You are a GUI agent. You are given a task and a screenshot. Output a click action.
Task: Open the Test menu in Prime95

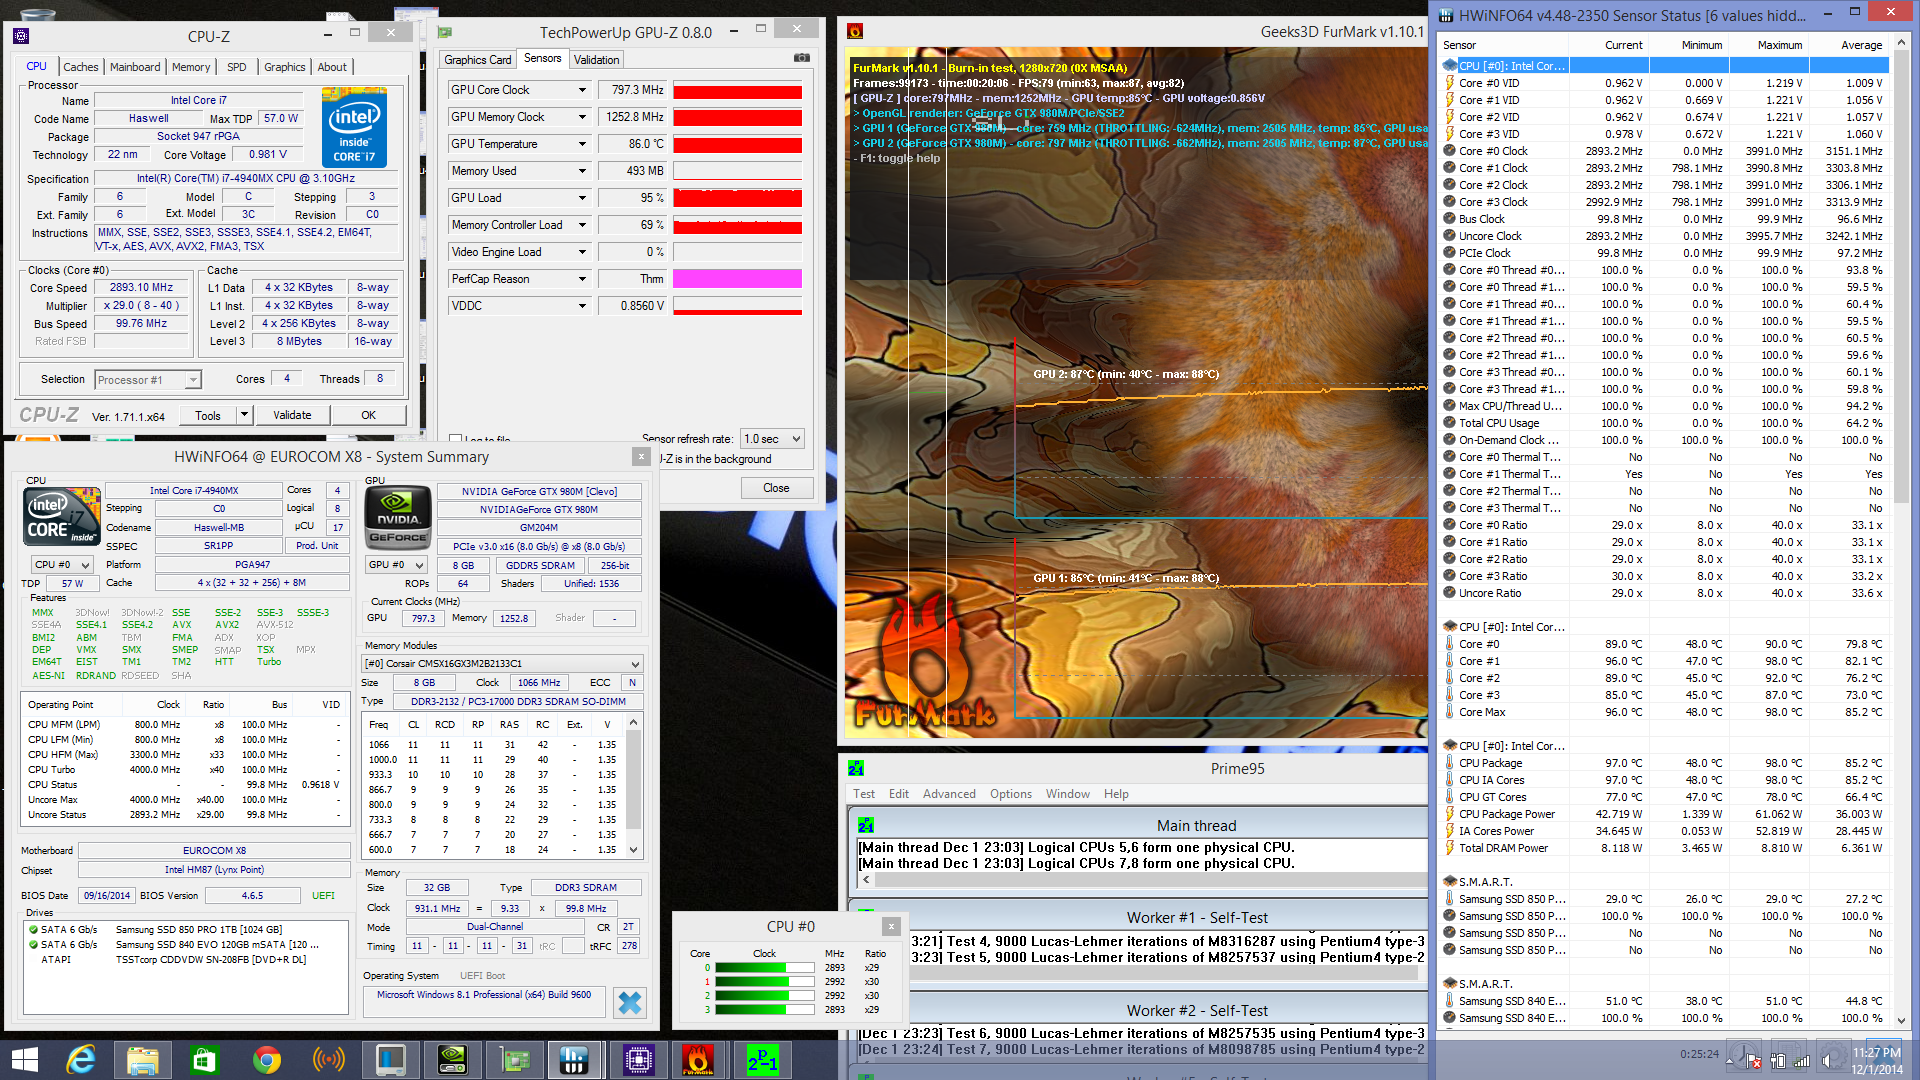click(x=864, y=794)
